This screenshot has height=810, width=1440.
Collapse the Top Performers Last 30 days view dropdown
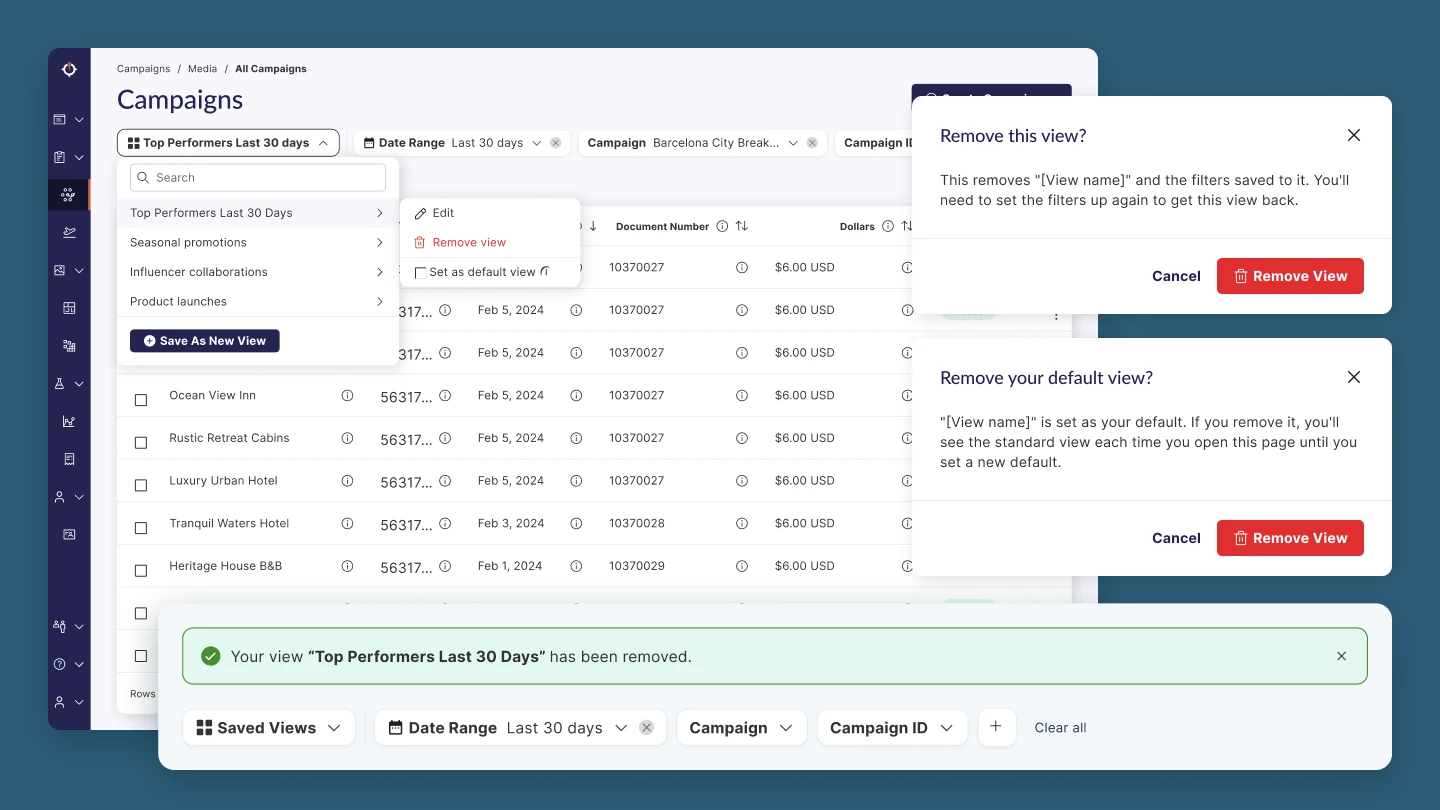[228, 143]
